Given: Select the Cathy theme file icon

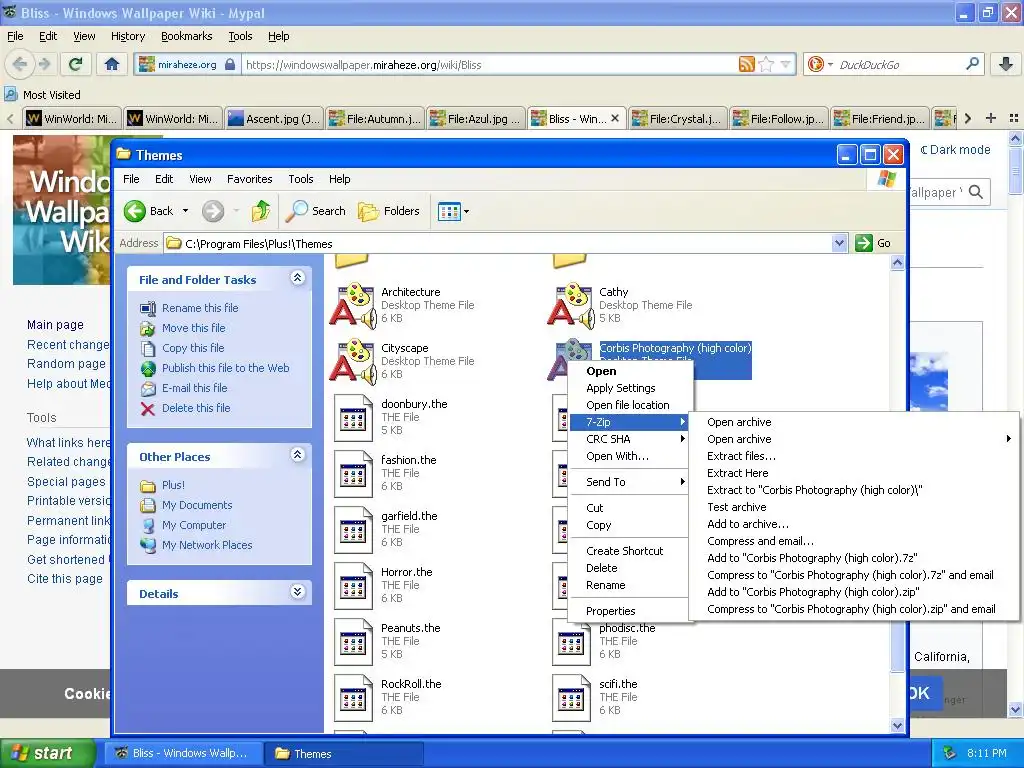Looking at the screenshot, I should (571, 305).
